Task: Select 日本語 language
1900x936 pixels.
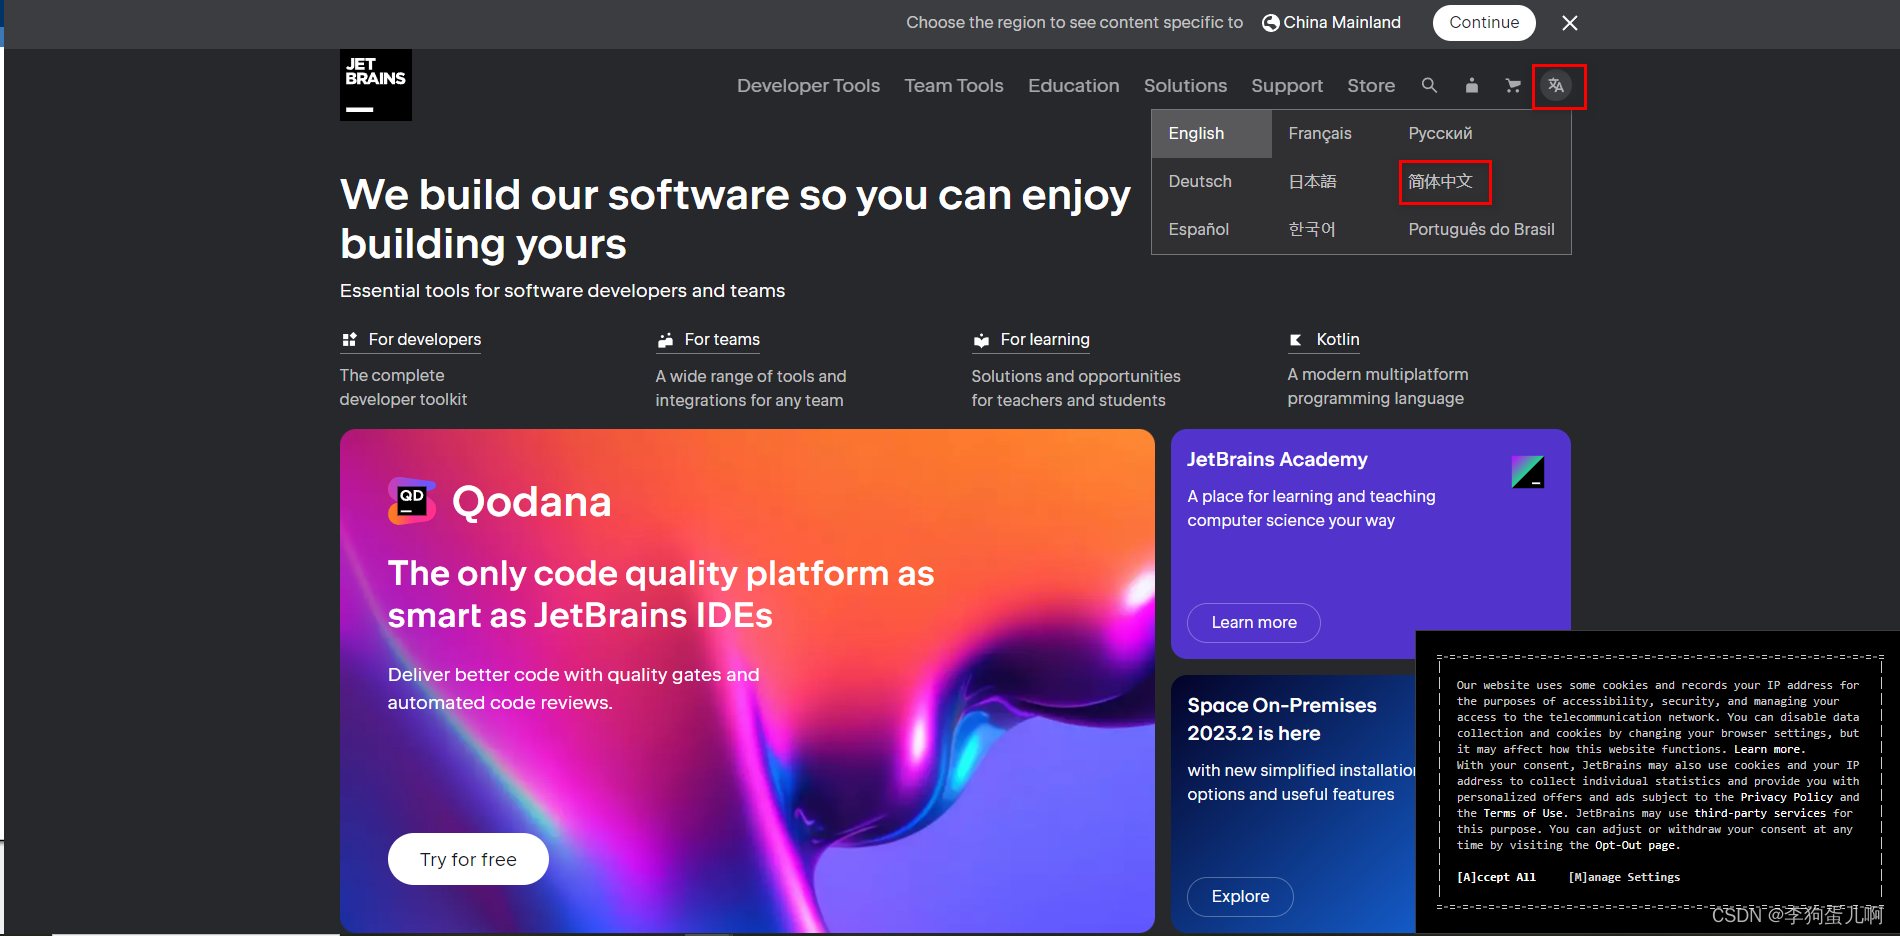Action: [1312, 182]
